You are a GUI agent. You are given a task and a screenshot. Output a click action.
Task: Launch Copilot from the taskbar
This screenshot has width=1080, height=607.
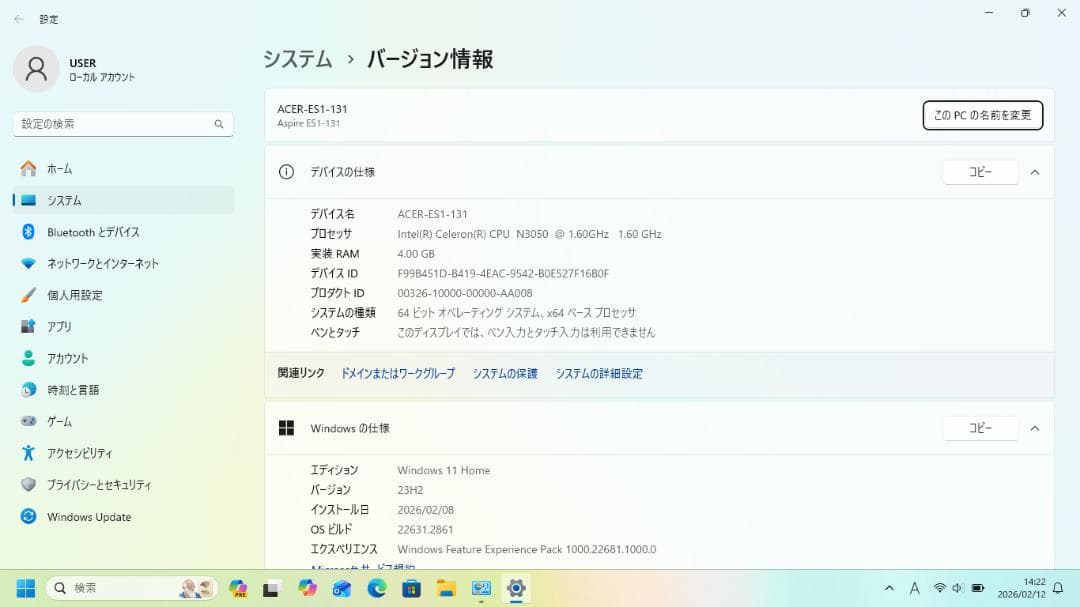[307, 588]
